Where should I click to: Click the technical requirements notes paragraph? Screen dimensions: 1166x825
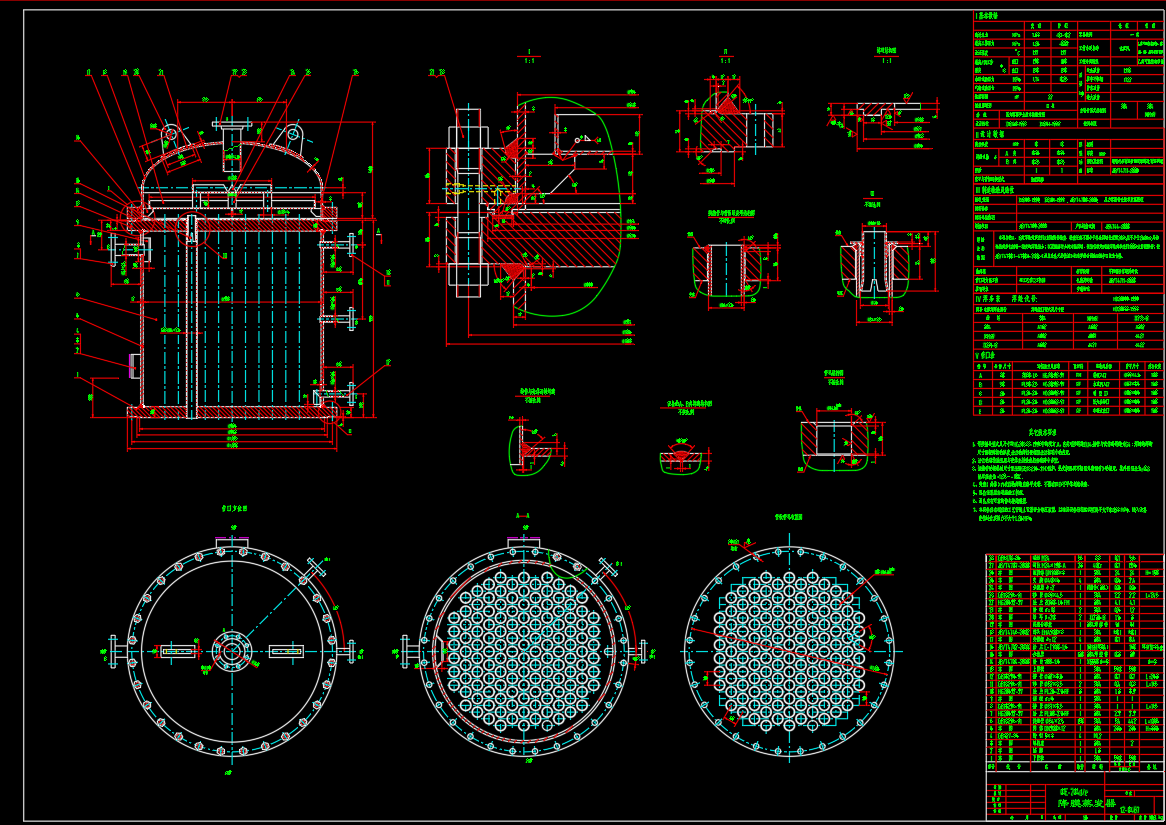coord(1066,480)
